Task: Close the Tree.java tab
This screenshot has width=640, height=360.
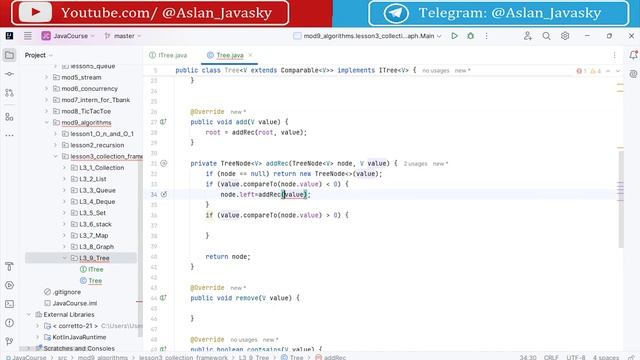Action: 250,55
